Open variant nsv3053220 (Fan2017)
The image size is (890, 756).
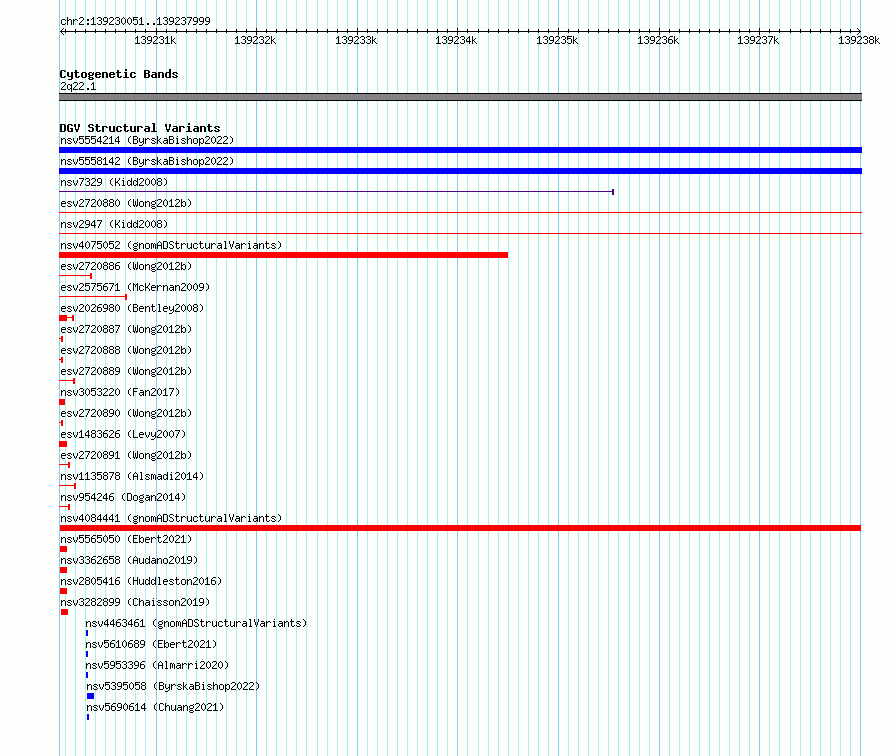pyautogui.click(x=120, y=392)
